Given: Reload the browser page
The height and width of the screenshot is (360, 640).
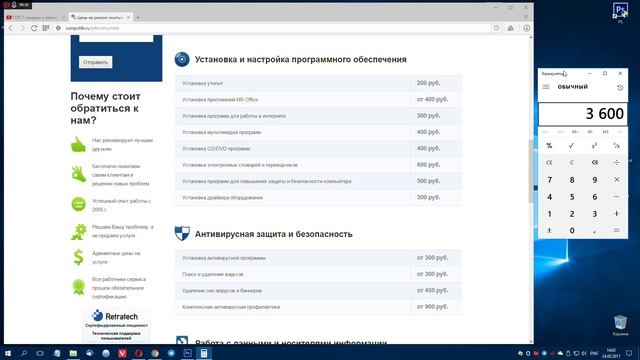Looking at the screenshot, I should pyautogui.click(x=34, y=28).
